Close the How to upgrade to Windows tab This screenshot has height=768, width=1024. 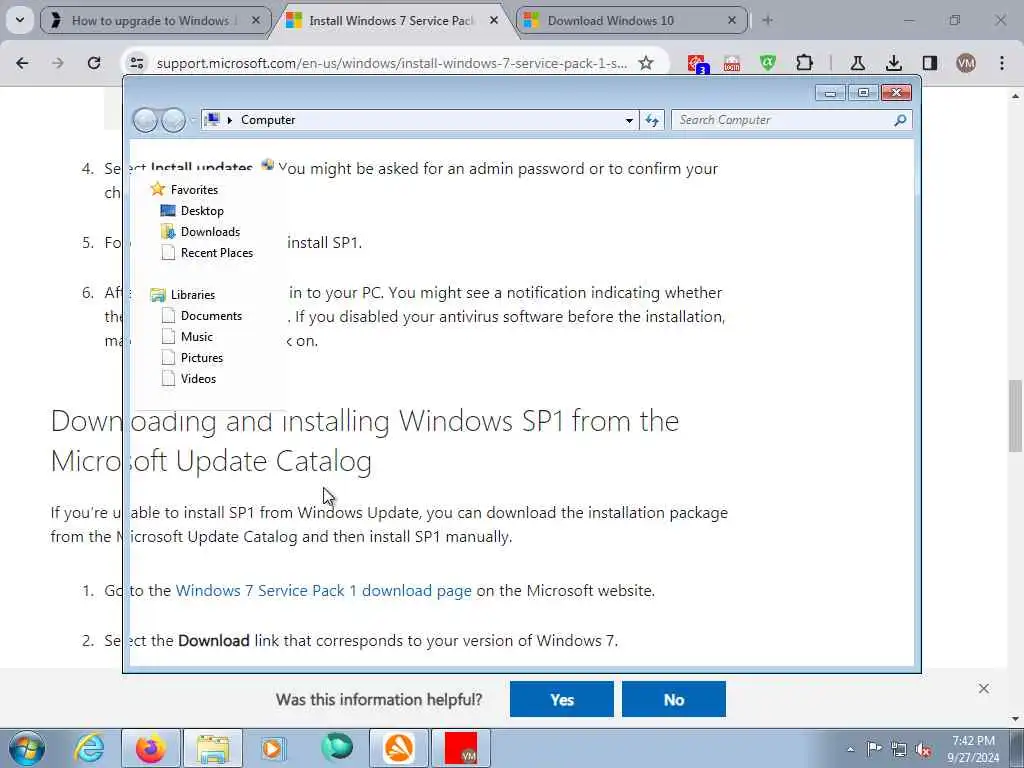coord(256,20)
